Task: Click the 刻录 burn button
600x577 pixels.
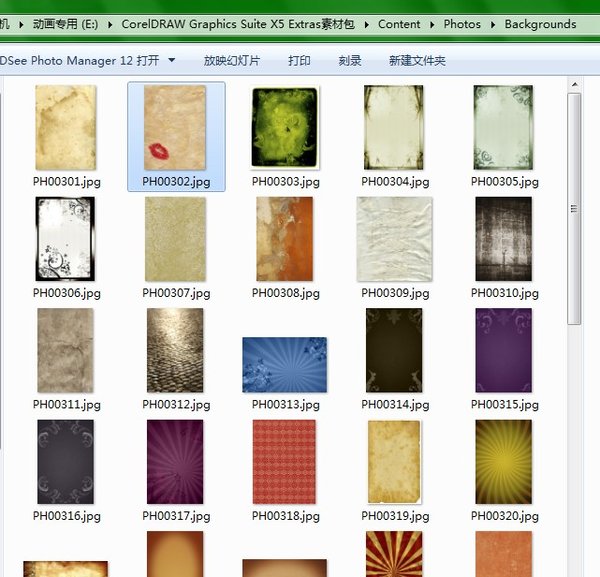Action: (350, 60)
